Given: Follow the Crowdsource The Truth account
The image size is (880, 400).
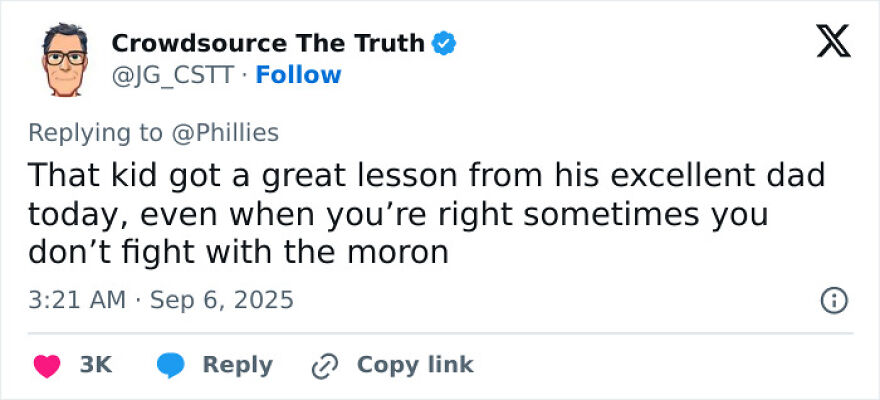Looking at the screenshot, I should tap(298, 75).
